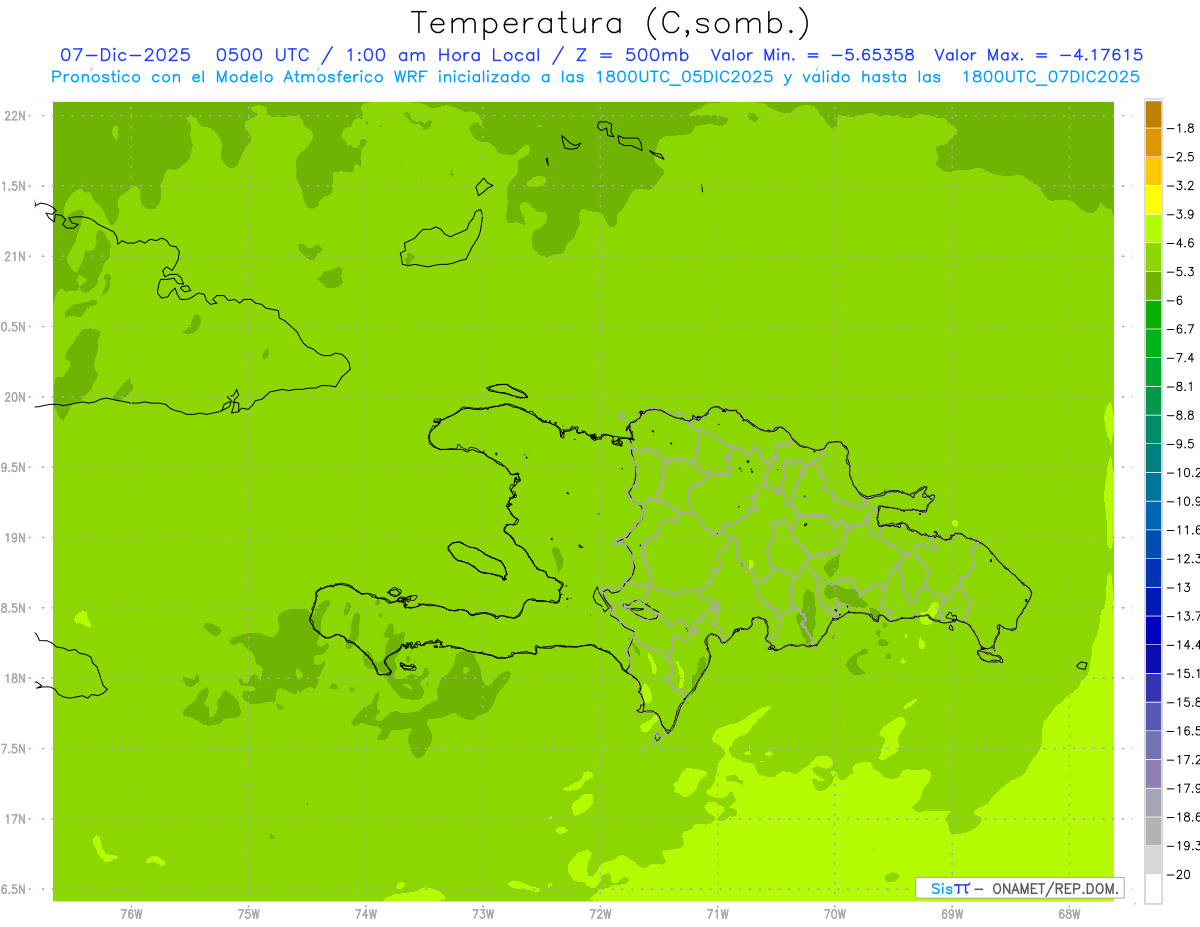The height and width of the screenshot is (927, 1200).
Task: Click the '-3.9' colorbar value
Action: point(1183,214)
